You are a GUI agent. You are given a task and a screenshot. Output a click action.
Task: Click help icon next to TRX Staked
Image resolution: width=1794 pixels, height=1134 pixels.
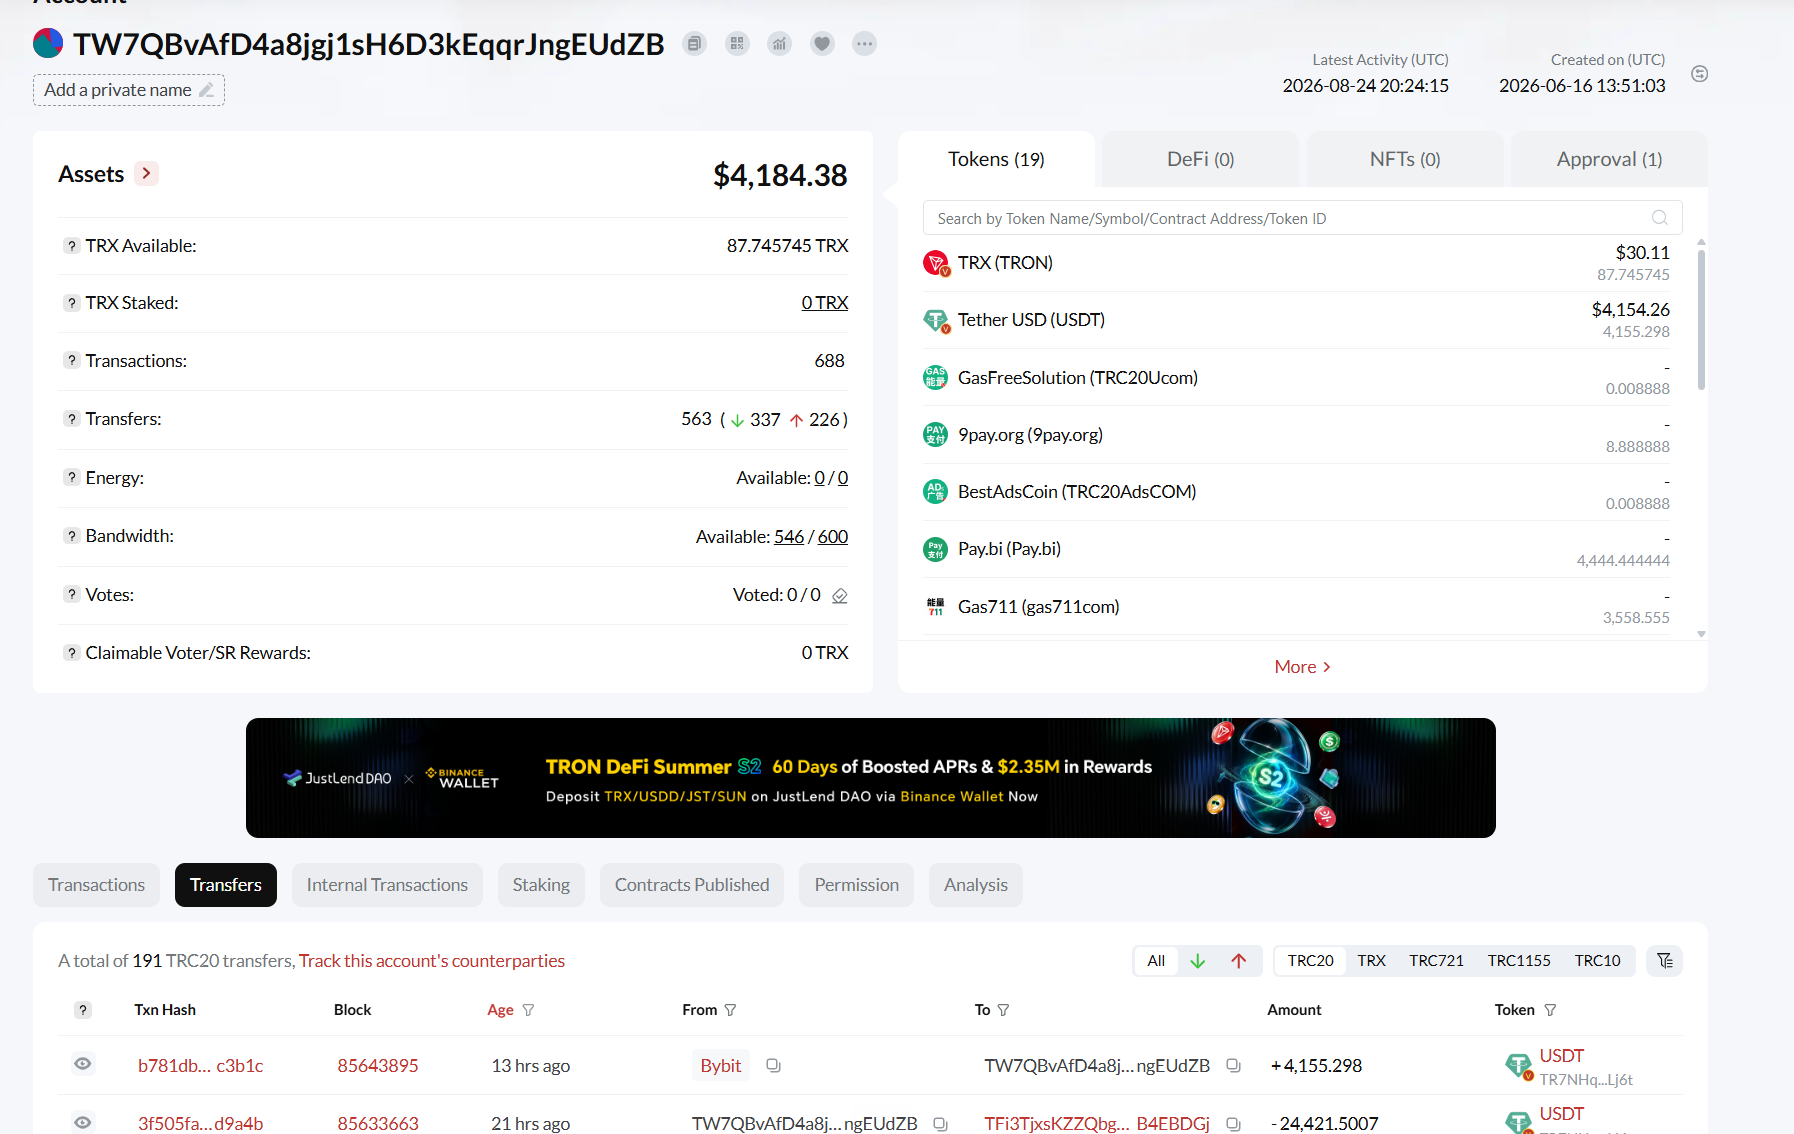tap(72, 303)
